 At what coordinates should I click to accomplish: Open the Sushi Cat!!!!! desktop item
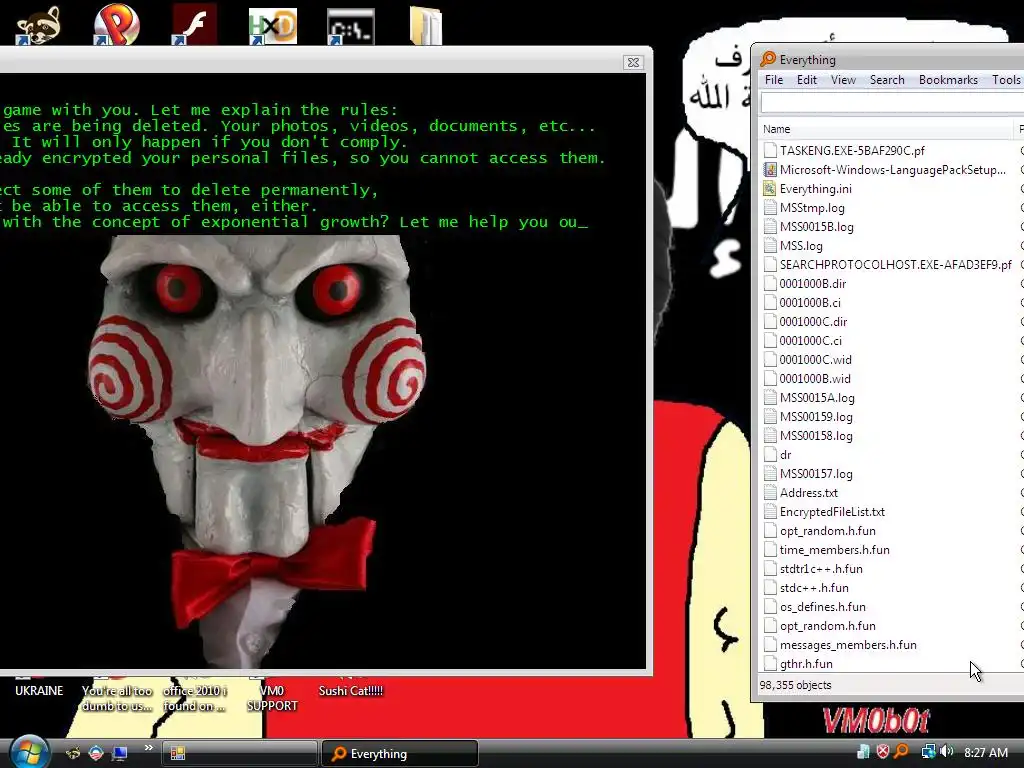pos(351,690)
